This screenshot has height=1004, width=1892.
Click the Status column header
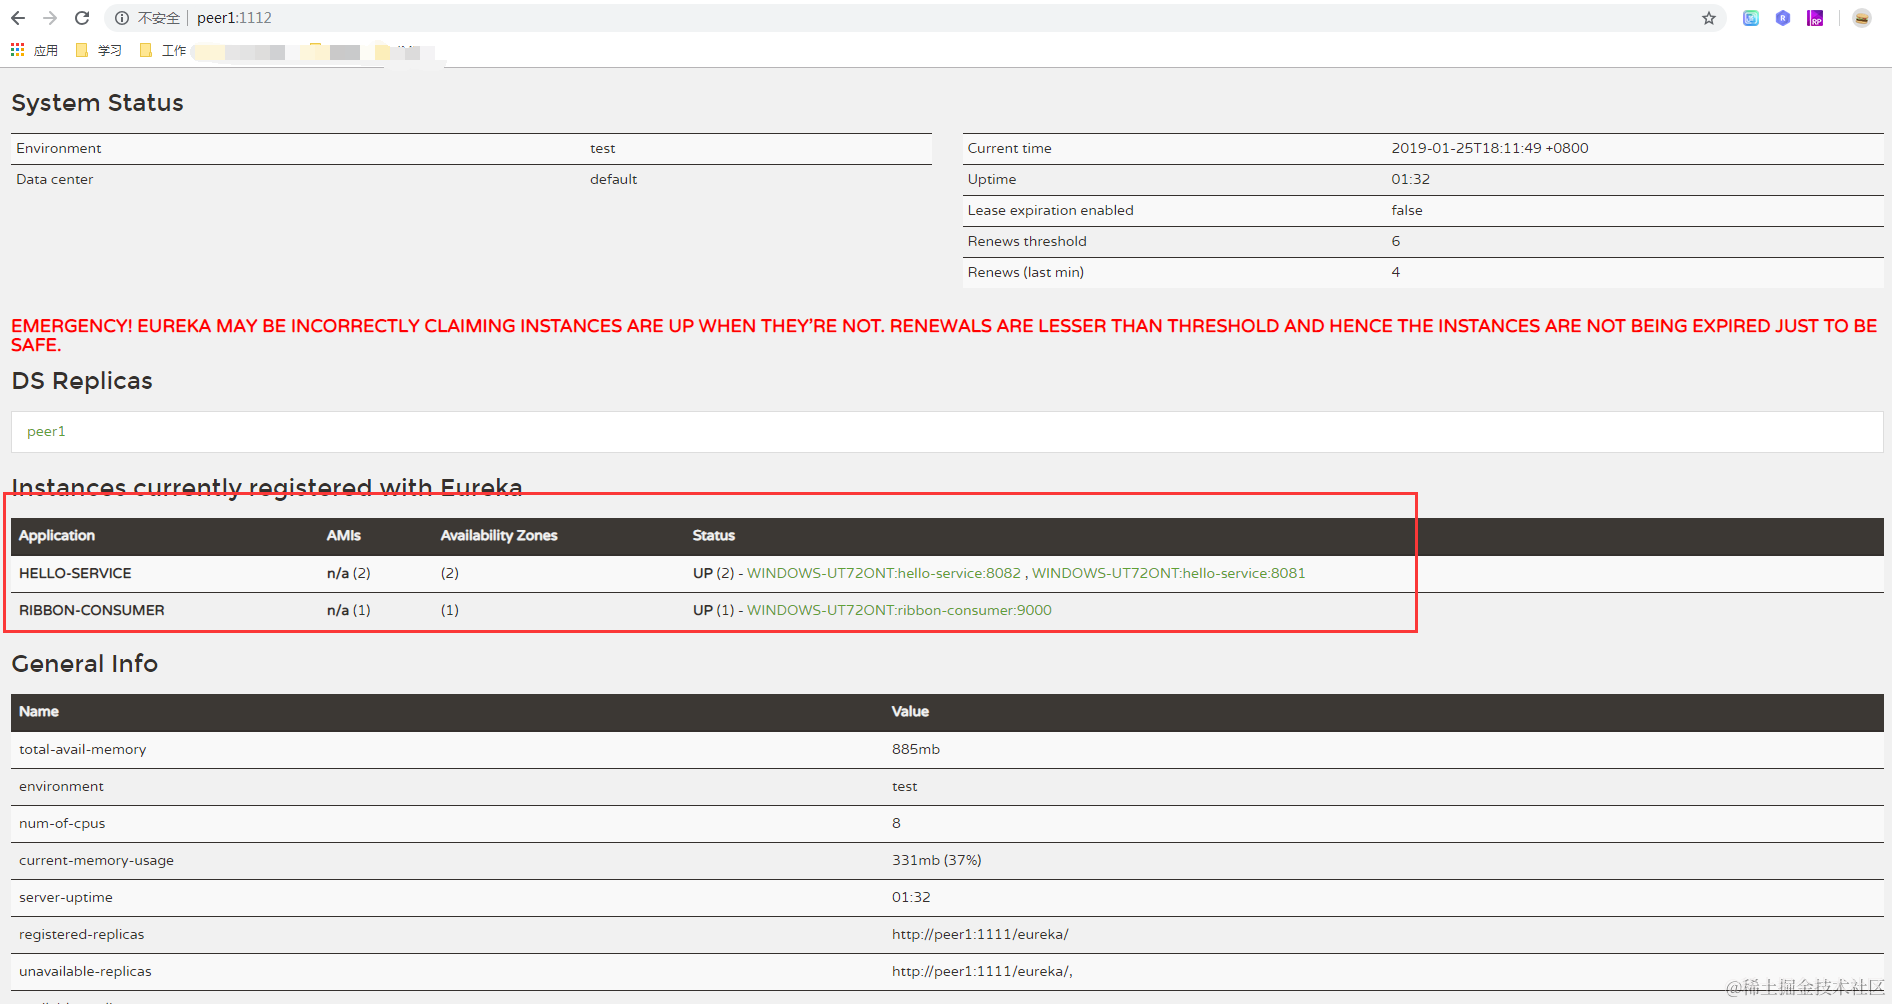[x=714, y=536]
